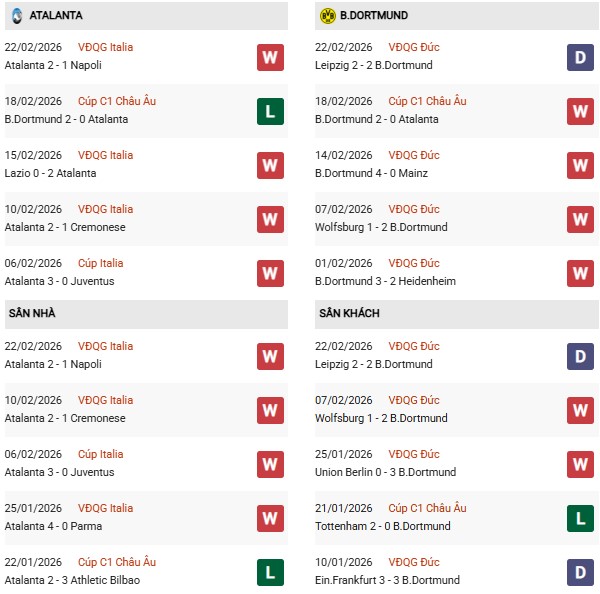Click the W badge for B.Dortmund 3 - 2 Heidenheim
The width and height of the screenshot is (600, 594).
pos(581,273)
